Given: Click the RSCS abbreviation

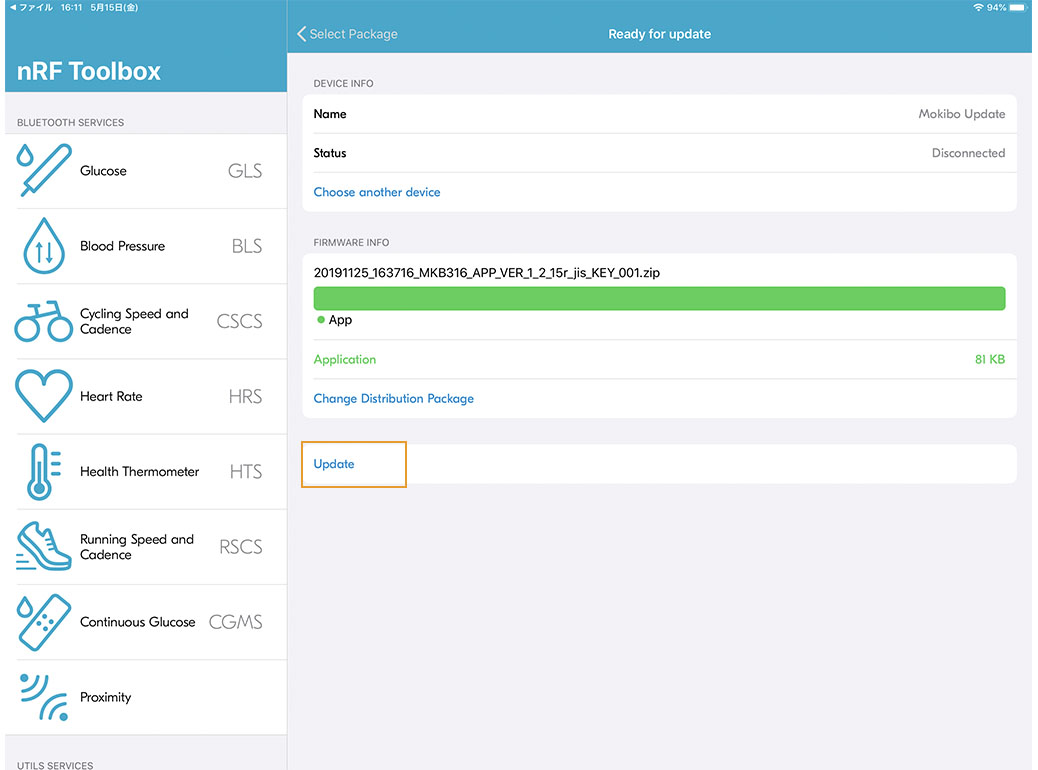Looking at the screenshot, I should pyautogui.click(x=241, y=547).
